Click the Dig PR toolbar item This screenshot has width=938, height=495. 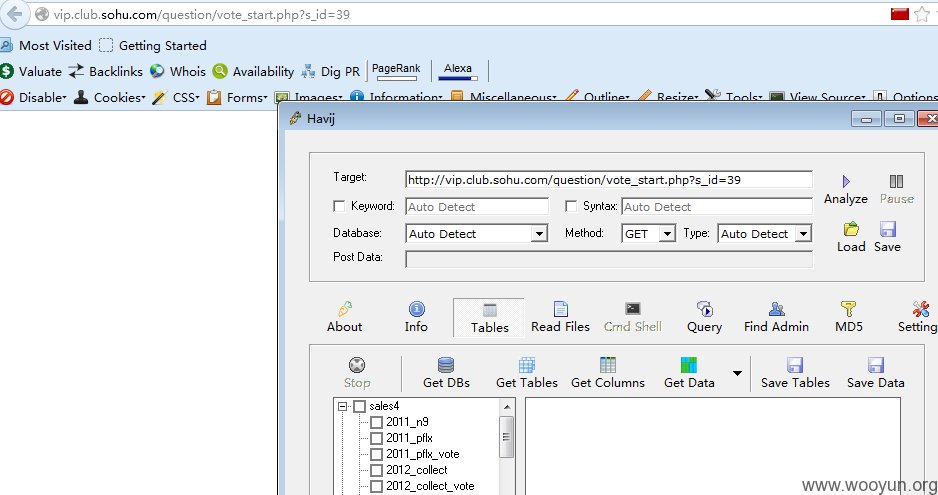tap(331, 71)
